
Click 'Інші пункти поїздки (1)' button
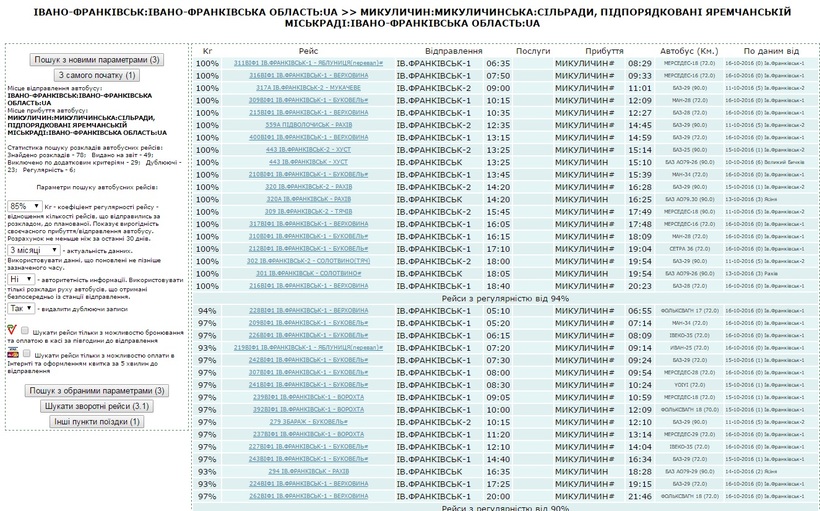point(97,422)
